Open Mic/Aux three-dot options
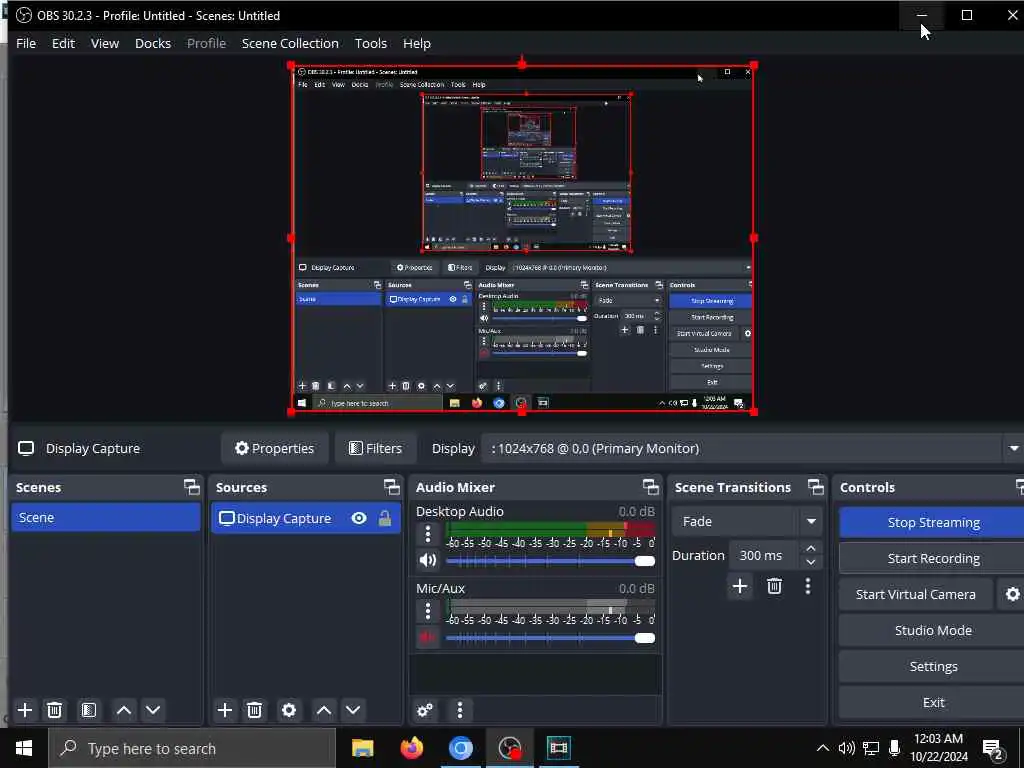Viewport: 1024px width, 768px height. click(x=428, y=611)
